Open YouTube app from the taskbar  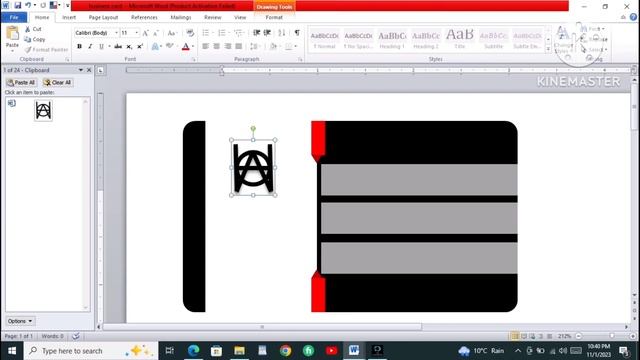point(331,351)
